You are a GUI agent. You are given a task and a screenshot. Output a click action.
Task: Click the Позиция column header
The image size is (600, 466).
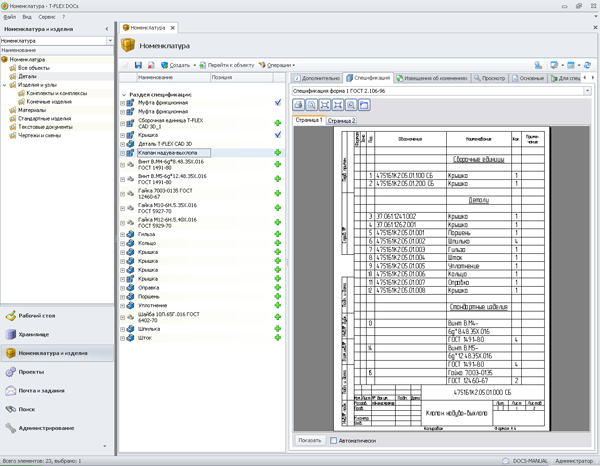(x=241, y=77)
